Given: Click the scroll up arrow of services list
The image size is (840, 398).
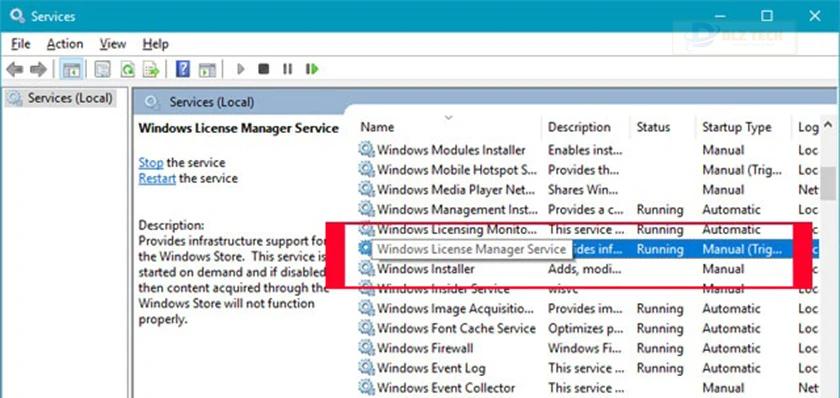Looking at the screenshot, I should pyautogui.click(x=828, y=125).
